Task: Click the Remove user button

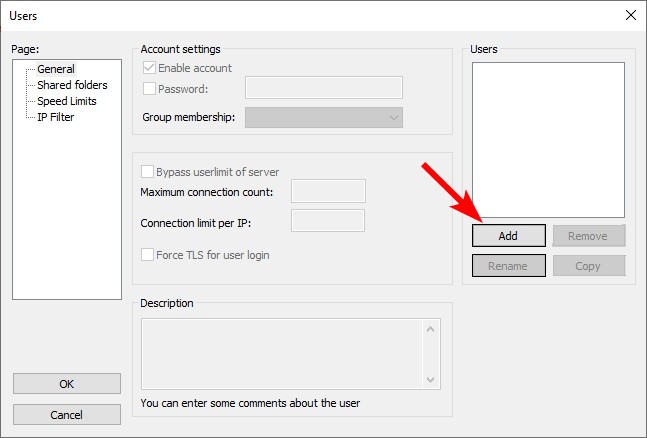Action: tap(589, 236)
